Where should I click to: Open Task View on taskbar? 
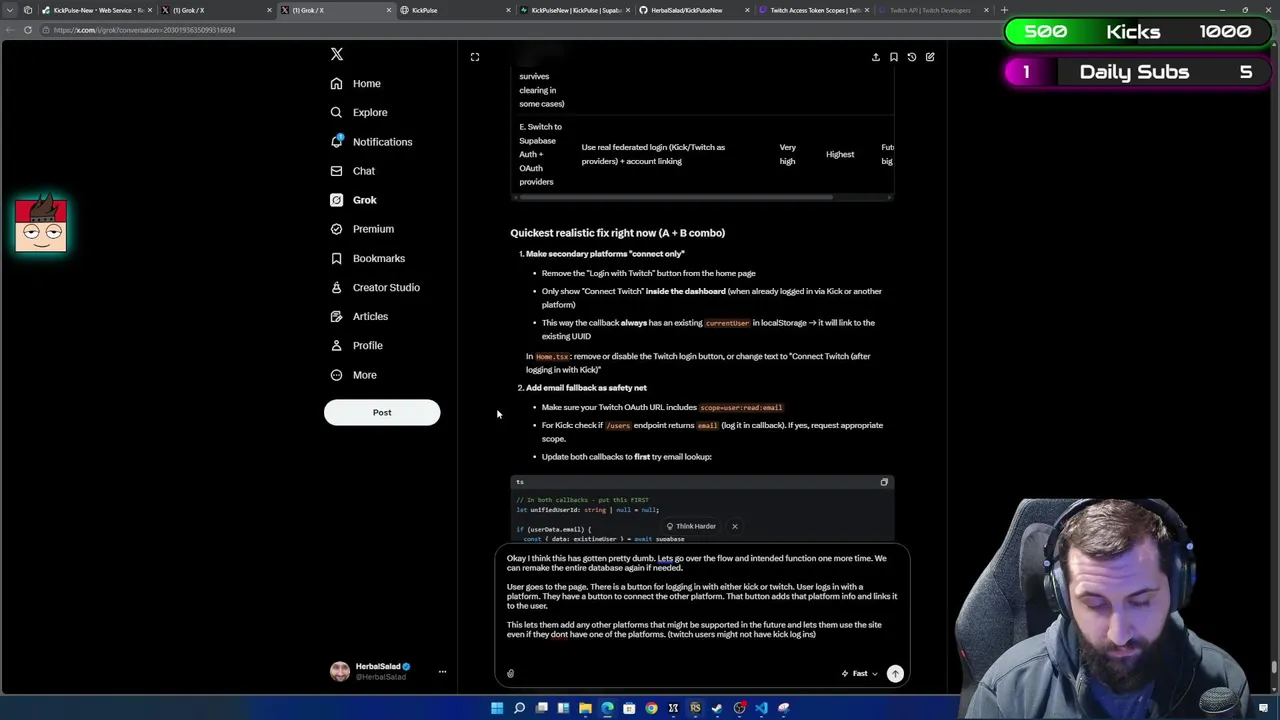pos(541,708)
